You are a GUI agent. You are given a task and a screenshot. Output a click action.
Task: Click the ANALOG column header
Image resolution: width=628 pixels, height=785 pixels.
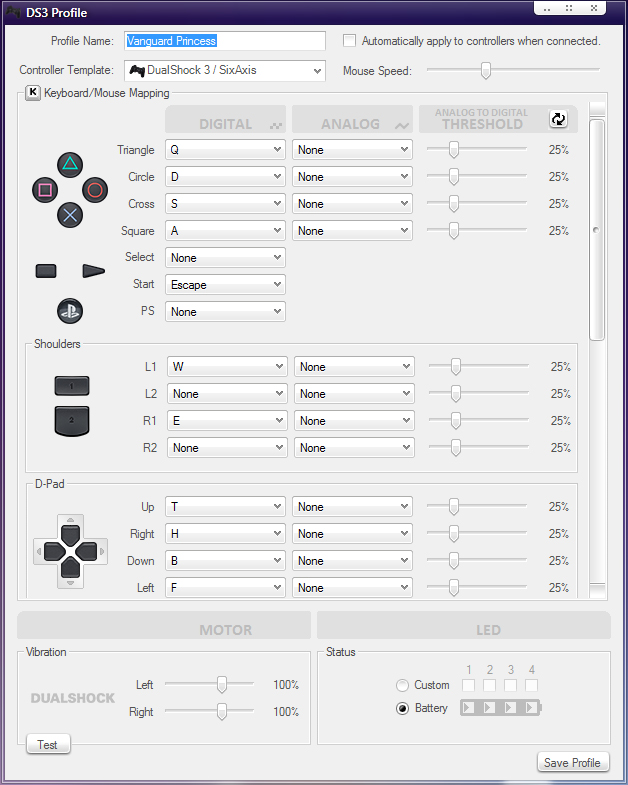(353, 119)
